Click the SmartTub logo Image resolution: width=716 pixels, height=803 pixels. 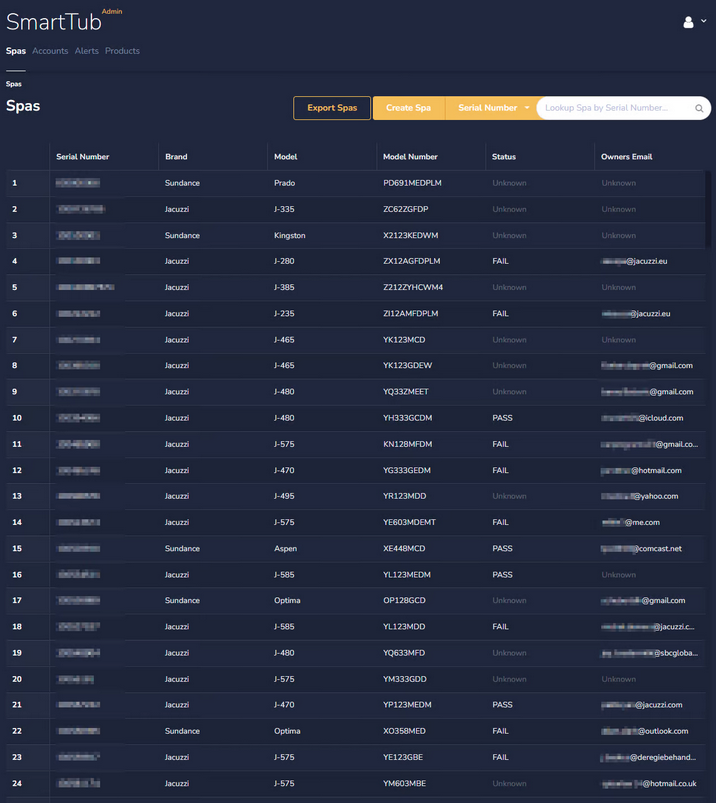[x=54, y=22]
